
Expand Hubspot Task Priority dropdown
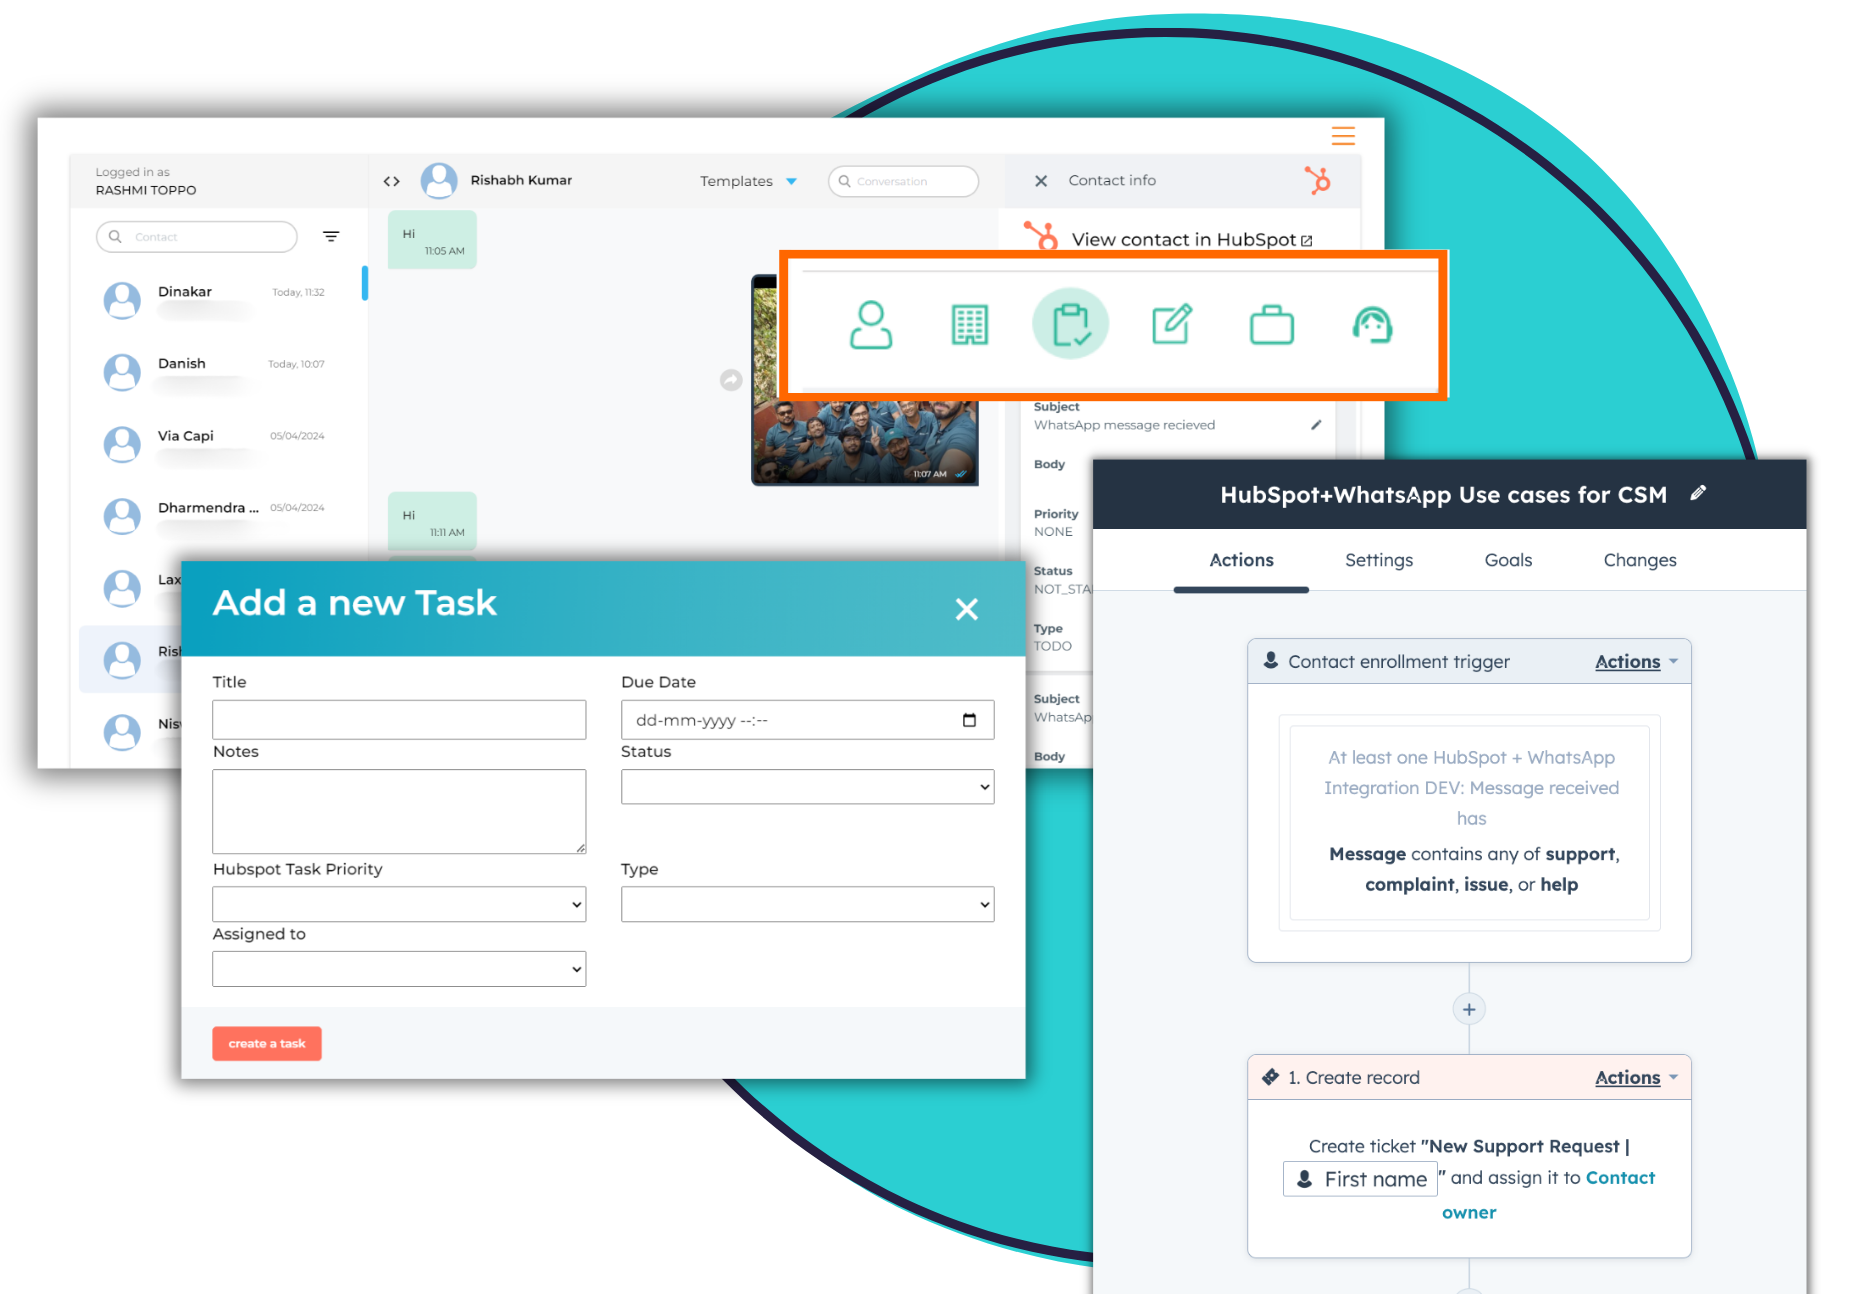coord(398,904)
